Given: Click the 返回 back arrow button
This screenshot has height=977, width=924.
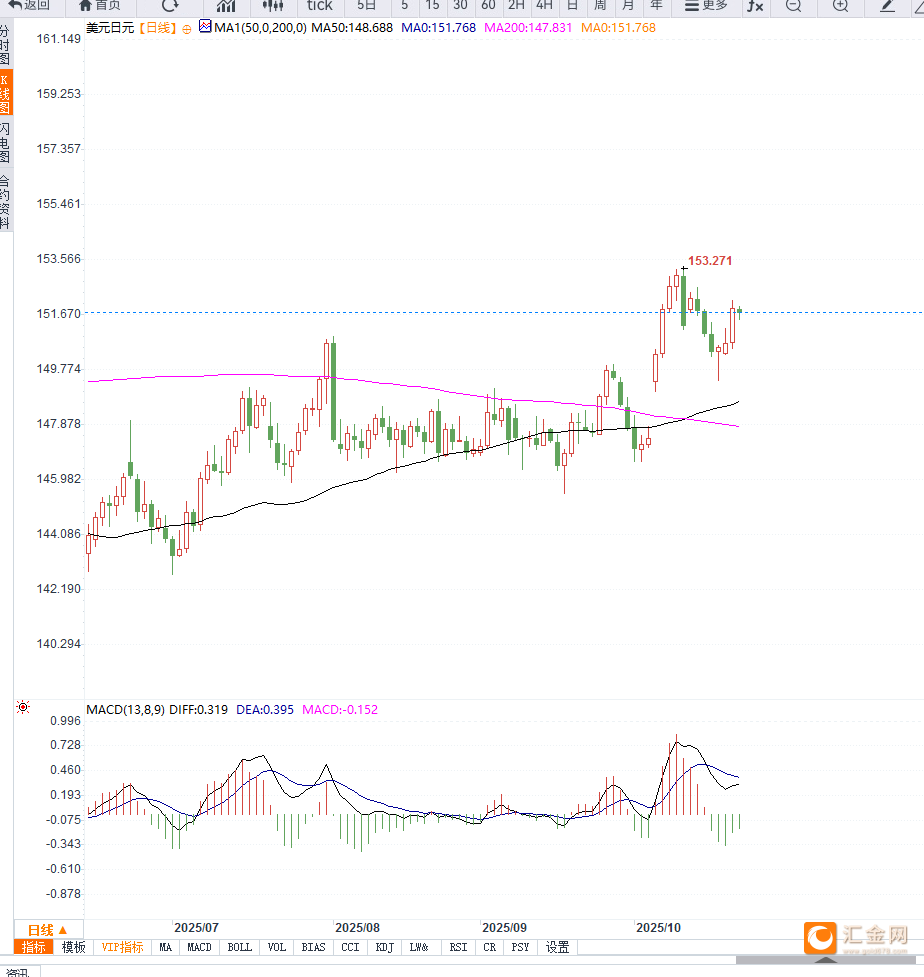Looking at the screenshot, I should [x=29, y=6].
